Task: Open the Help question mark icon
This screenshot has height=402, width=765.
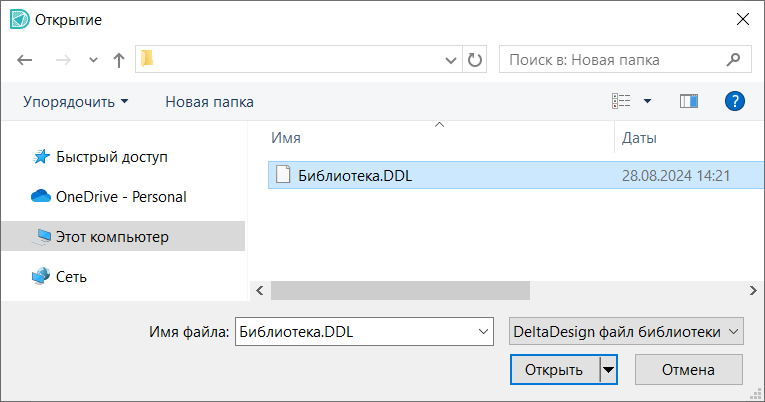Action: tap(735, 101)
